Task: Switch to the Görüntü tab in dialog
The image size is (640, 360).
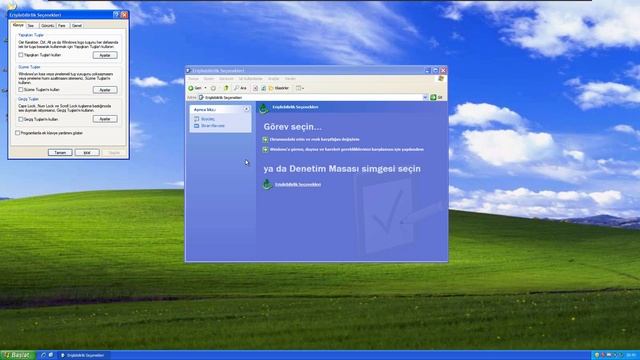Action: coord(47,26)
